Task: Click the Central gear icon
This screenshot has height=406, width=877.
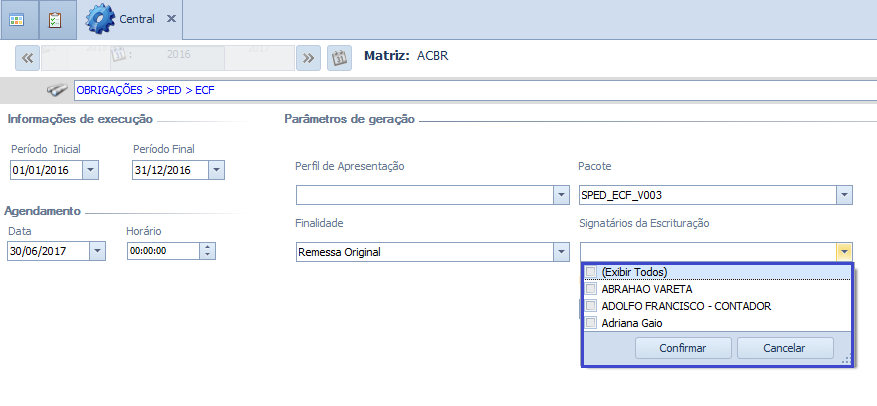Action: [x=100, y=19]
